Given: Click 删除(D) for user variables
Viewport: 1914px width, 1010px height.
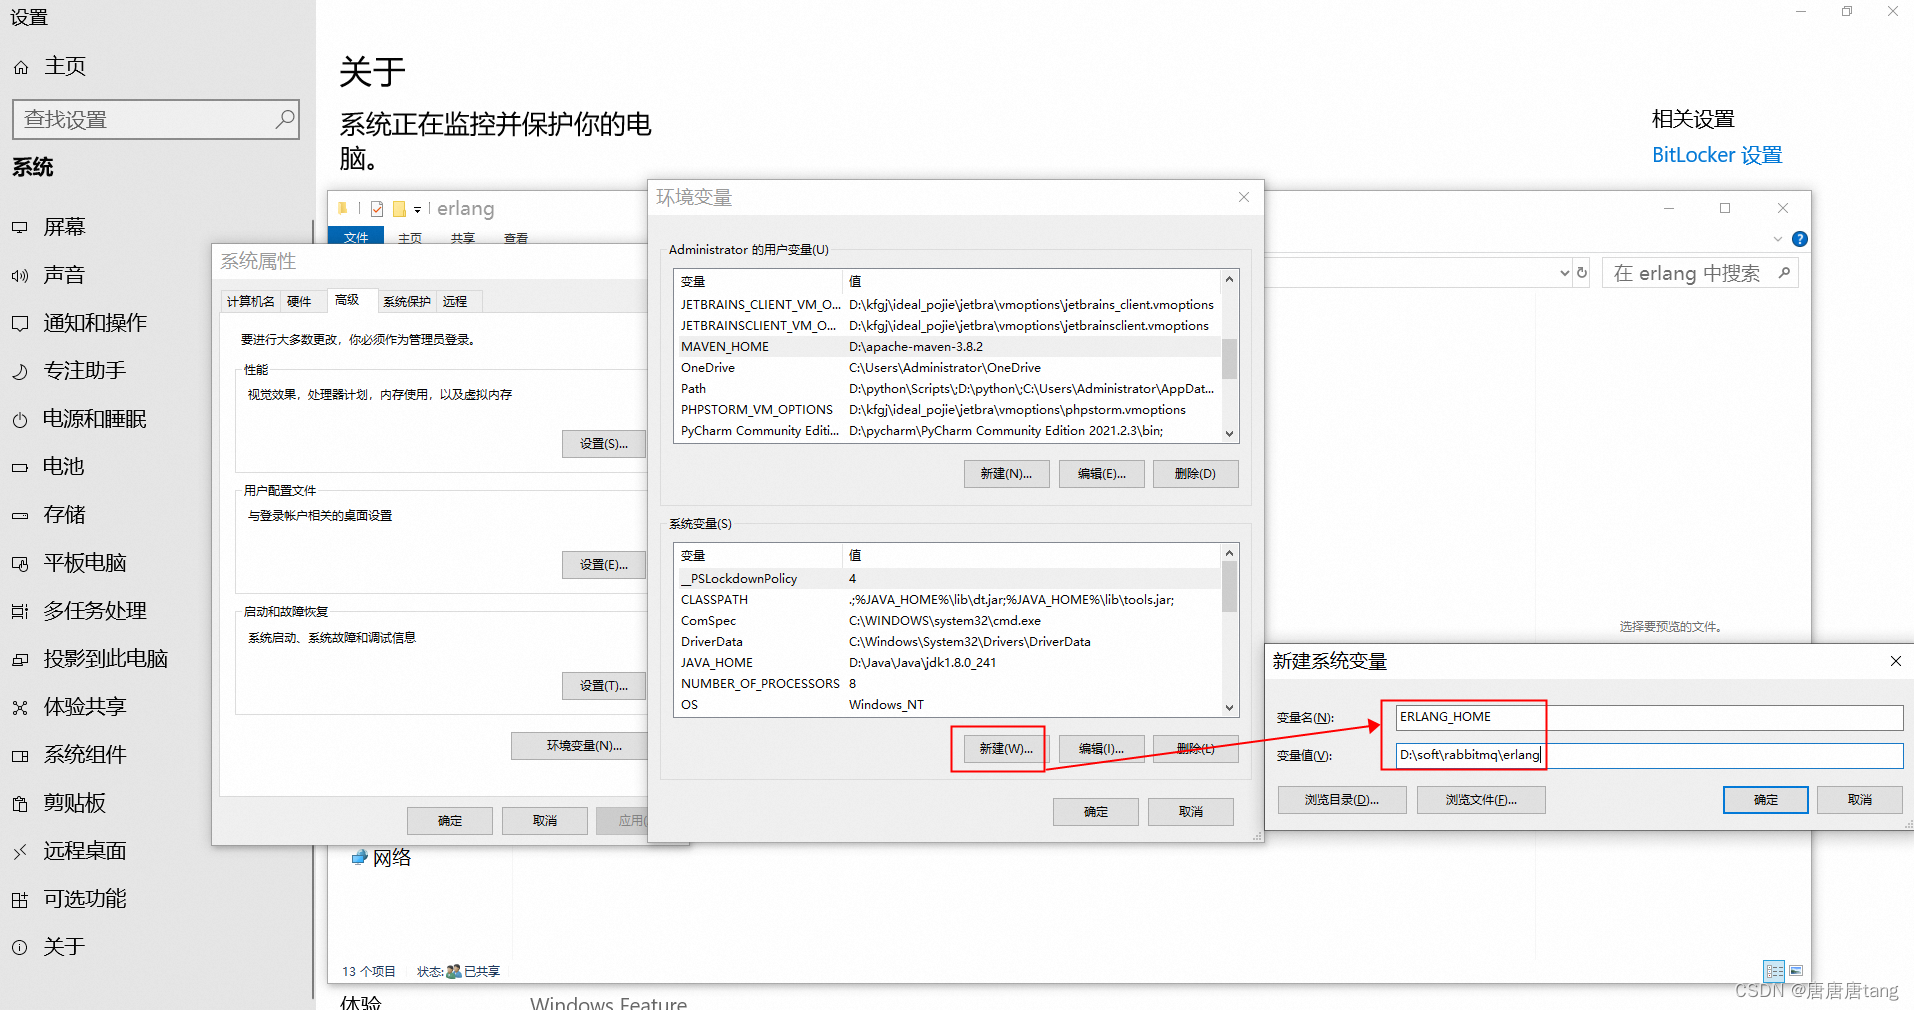Looking at the screenshot, I should tap(1195, 474).
